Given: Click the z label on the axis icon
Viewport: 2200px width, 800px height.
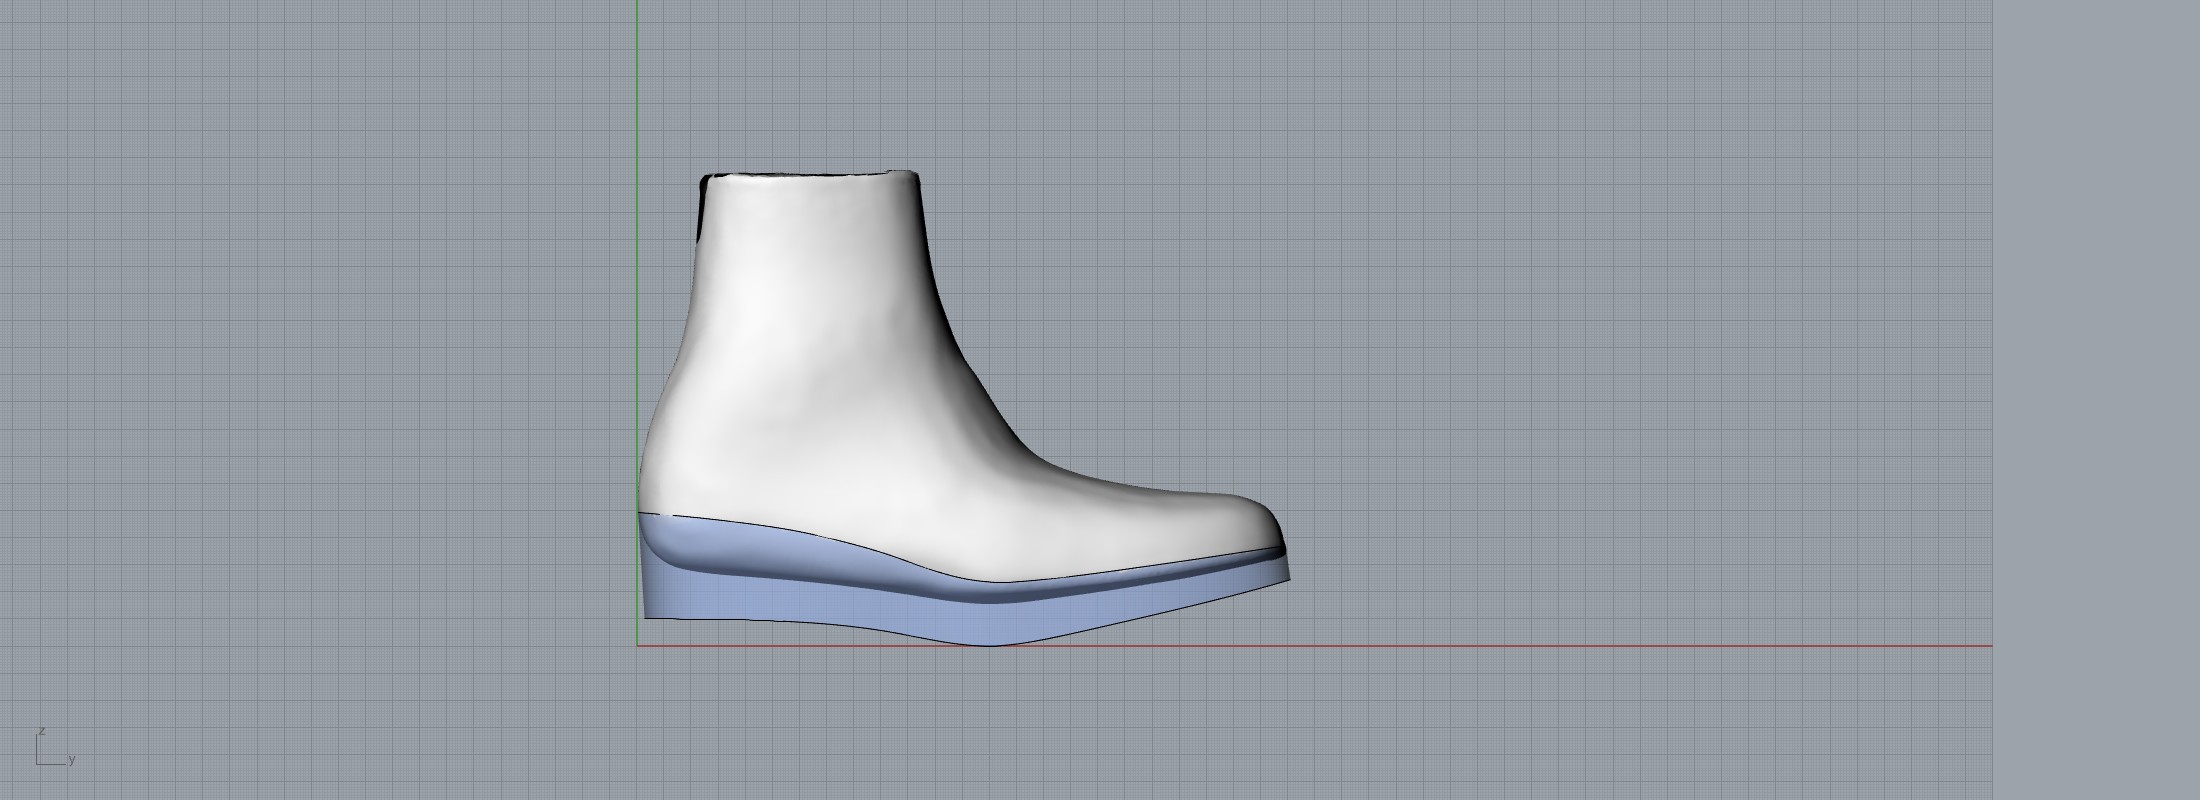Looking at the screenshot, I should click(x=42, y=732).
